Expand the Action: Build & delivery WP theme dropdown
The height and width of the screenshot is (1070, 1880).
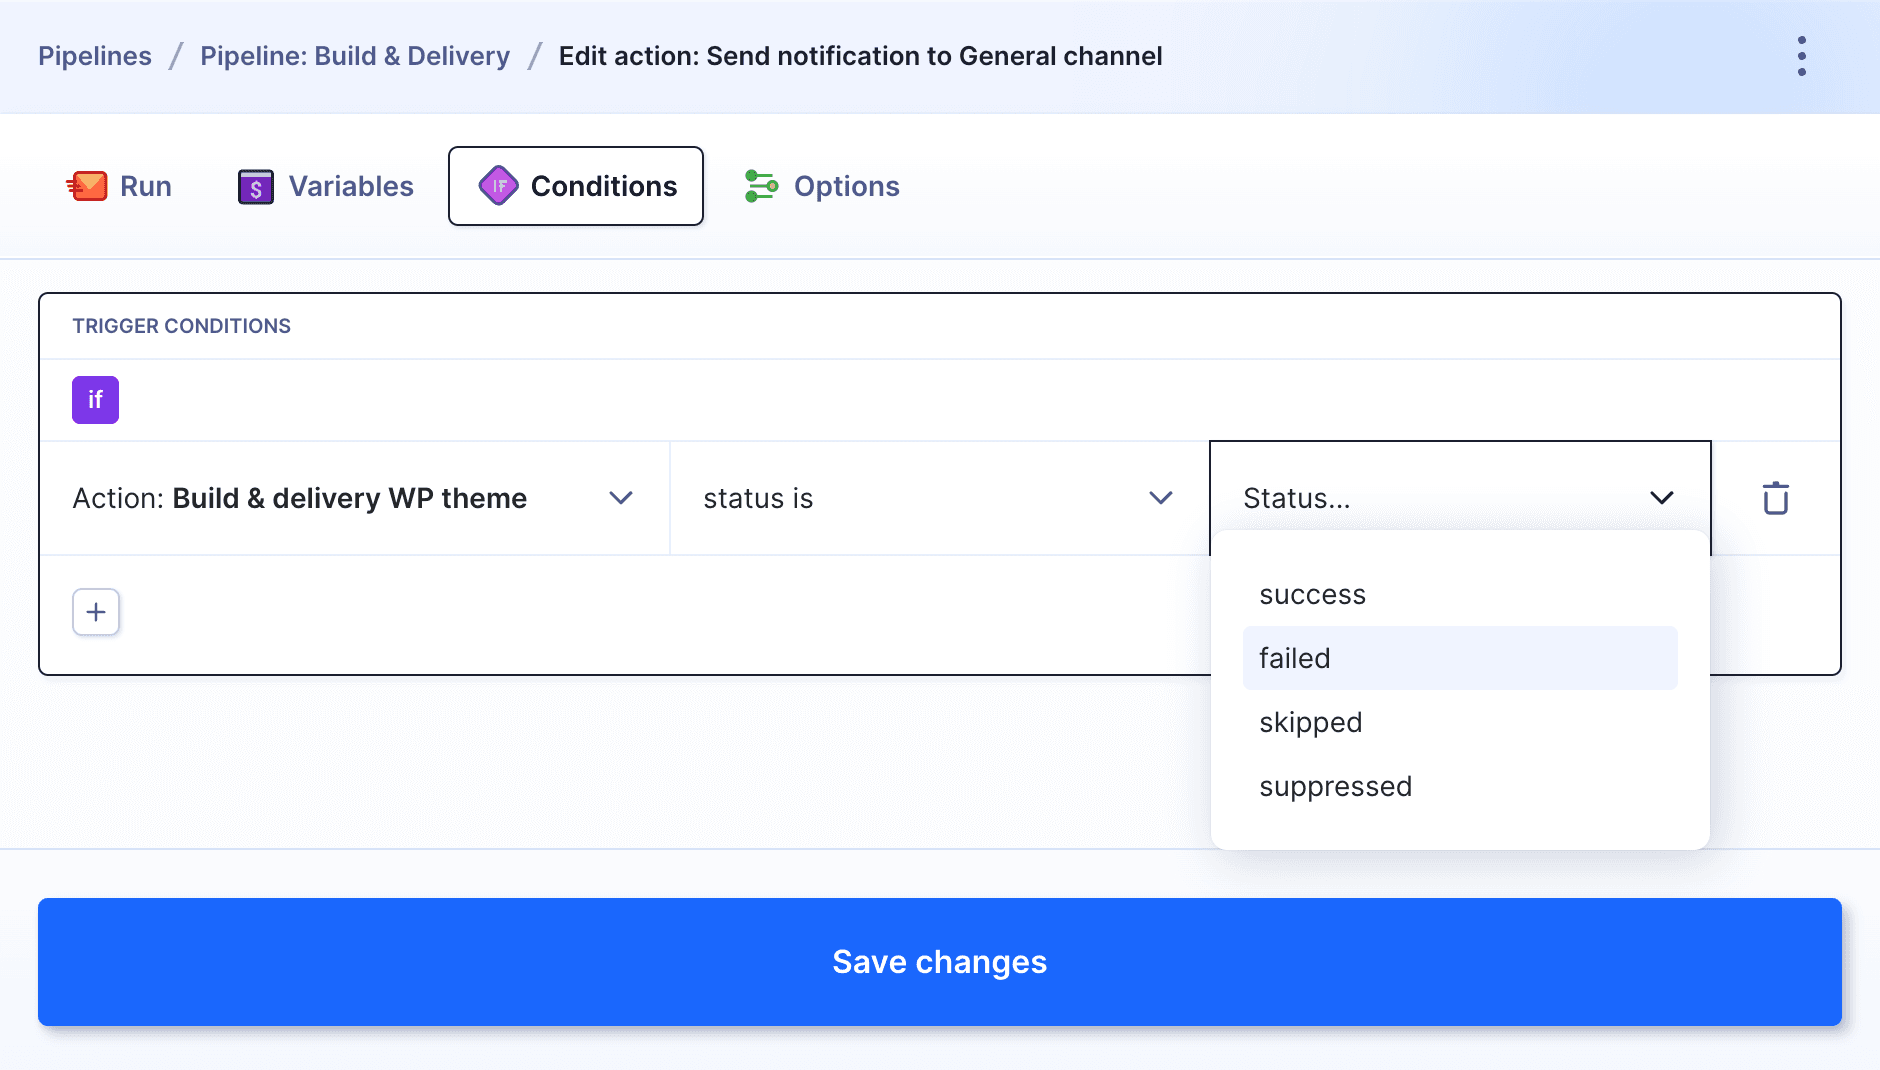click(354, 498)
